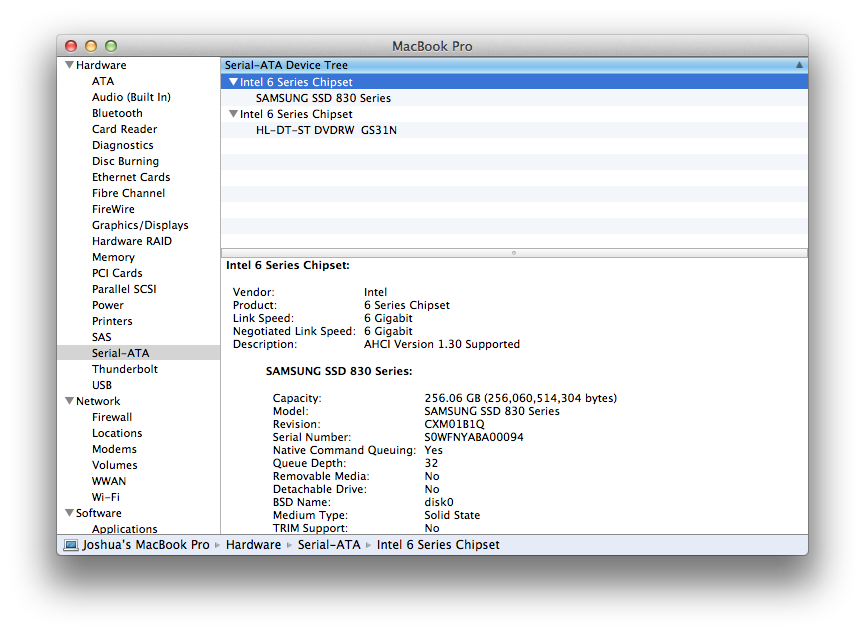Collapse the Software section triangle
This screenshot has height=634, width=865.
click(x=70, y=513)
